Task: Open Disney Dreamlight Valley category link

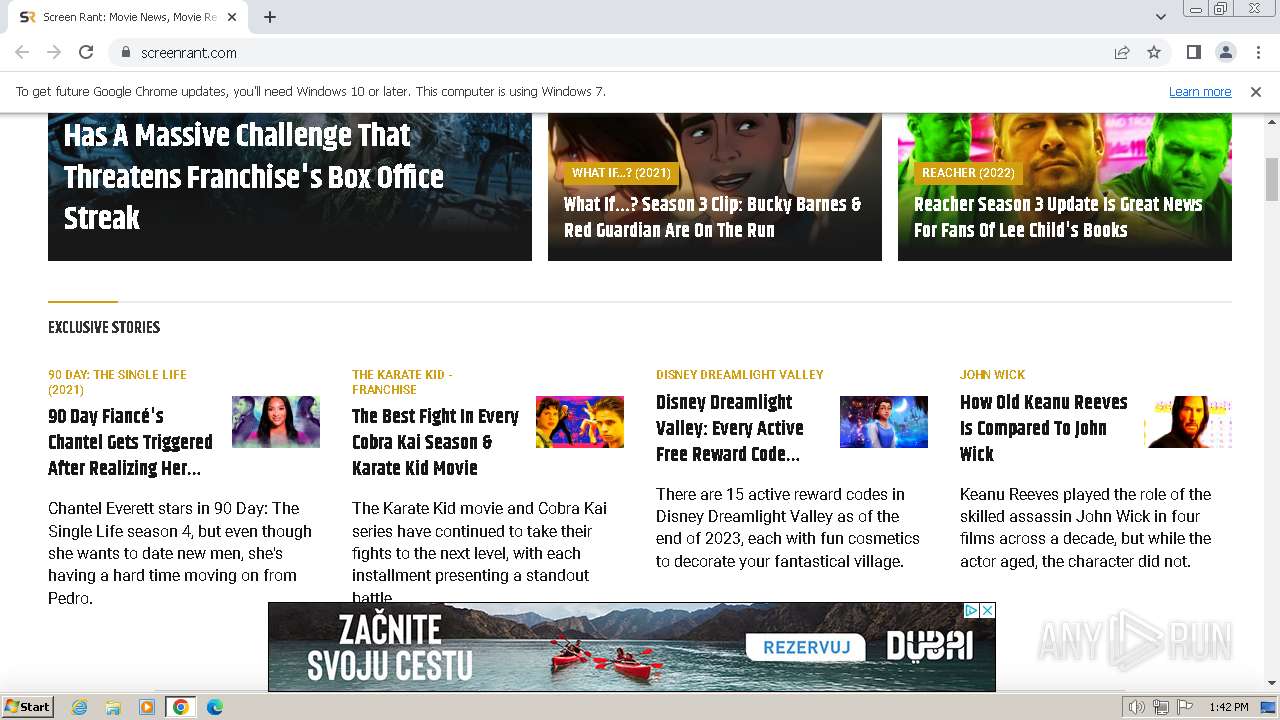Action: pos(740,375)
